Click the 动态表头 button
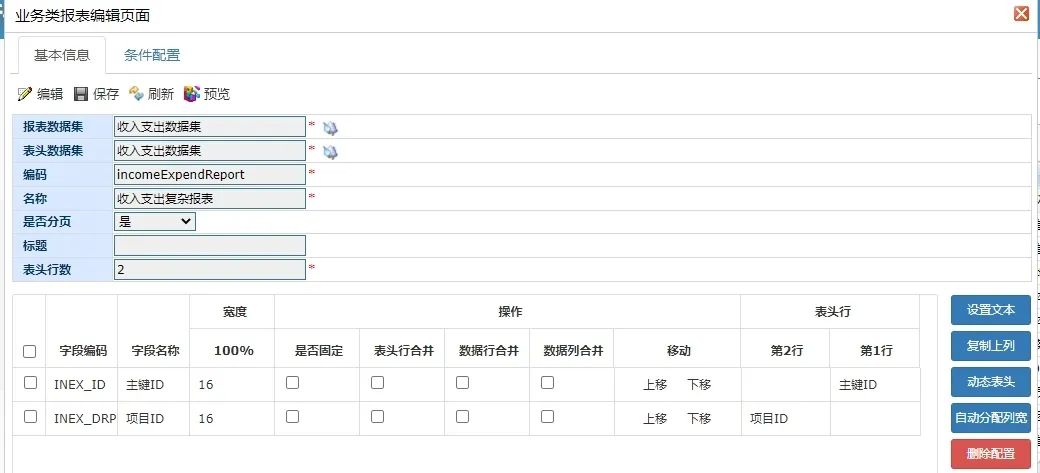This screenshot has height=473, width=1040. coord(990,382)
